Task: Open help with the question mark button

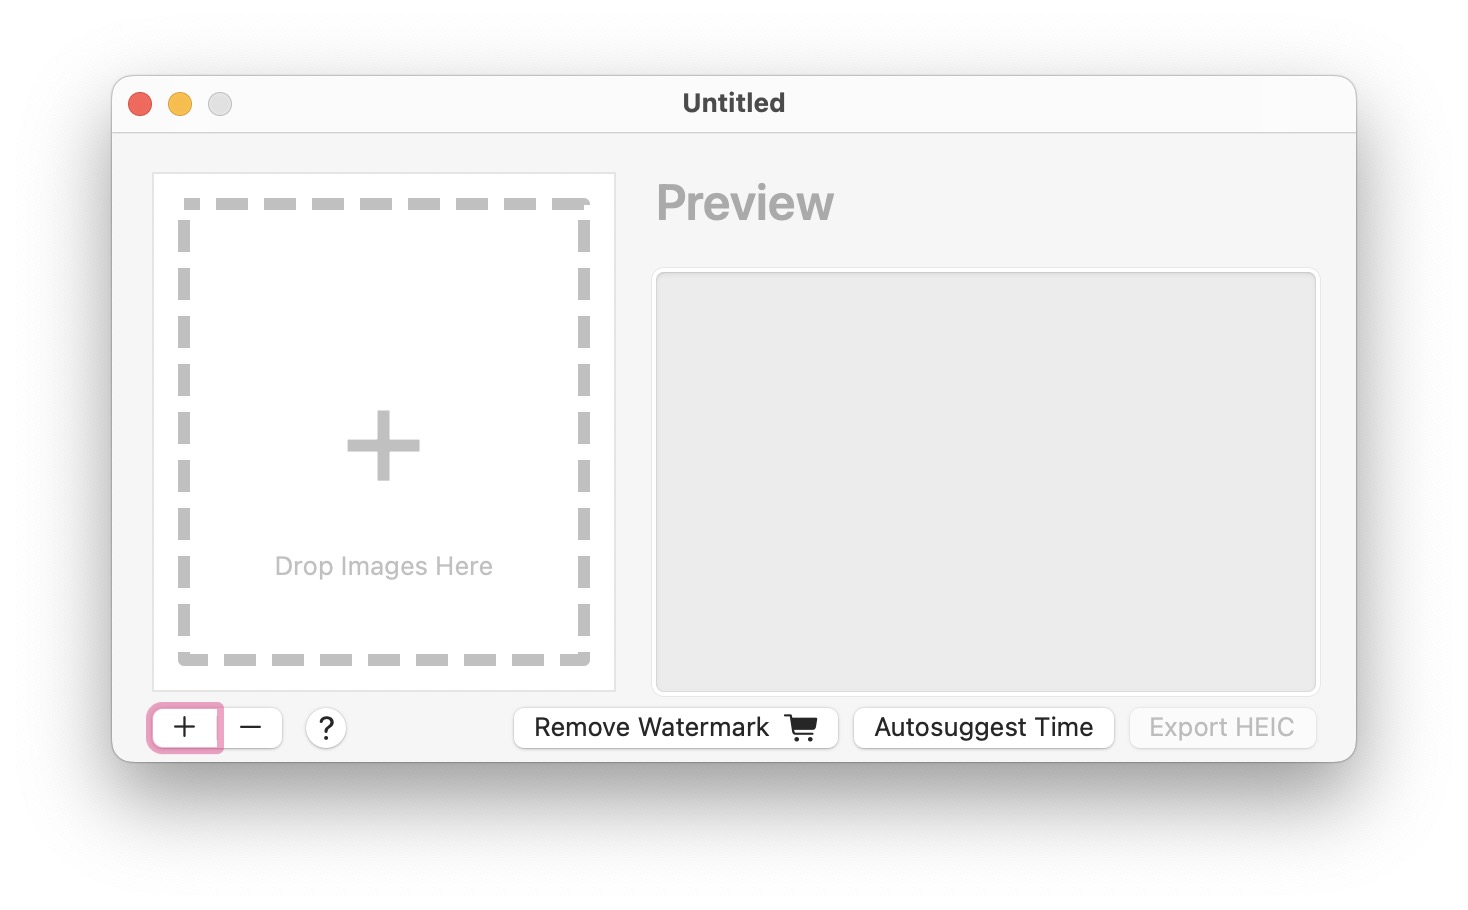Action: (326, 728)
